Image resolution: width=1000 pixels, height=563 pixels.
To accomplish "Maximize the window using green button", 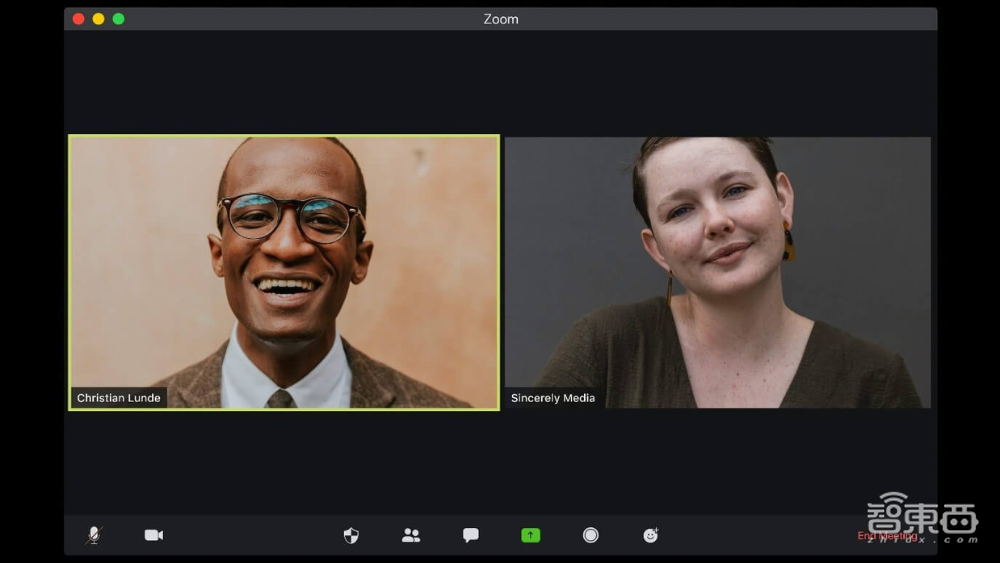I will [118, 19].
